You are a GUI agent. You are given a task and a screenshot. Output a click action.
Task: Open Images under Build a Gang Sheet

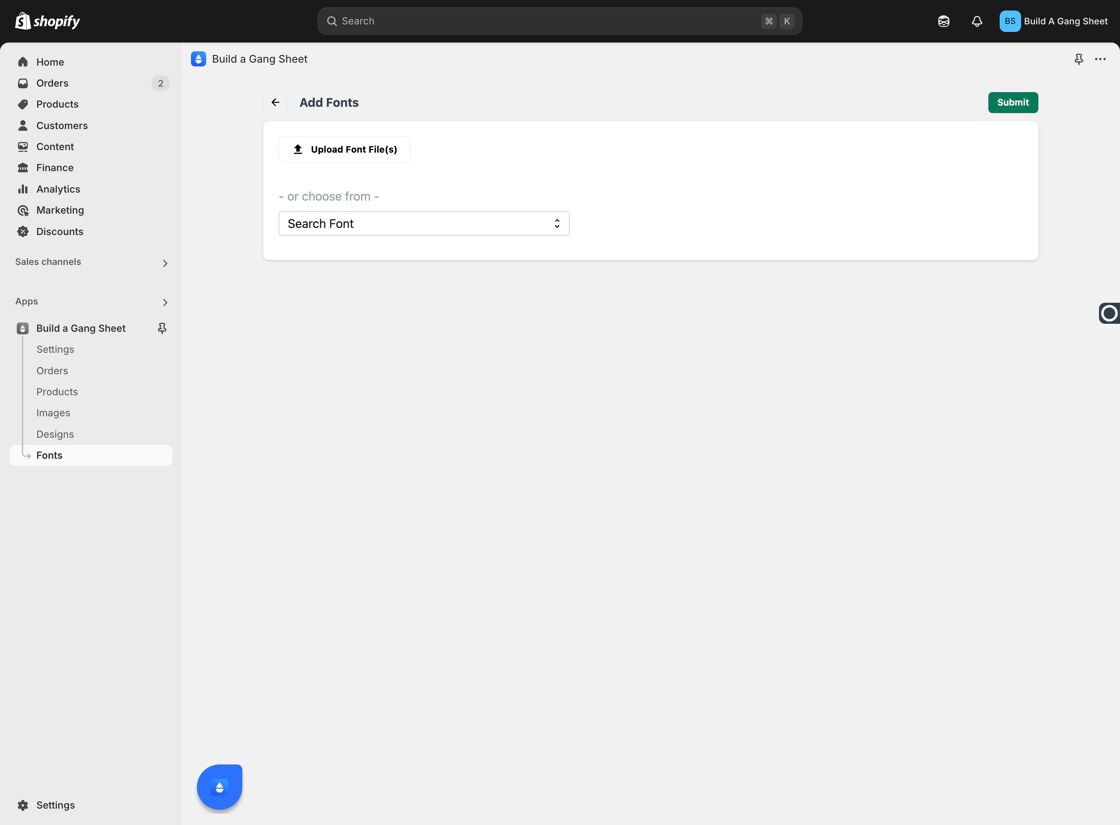click(x=53, y=413)
